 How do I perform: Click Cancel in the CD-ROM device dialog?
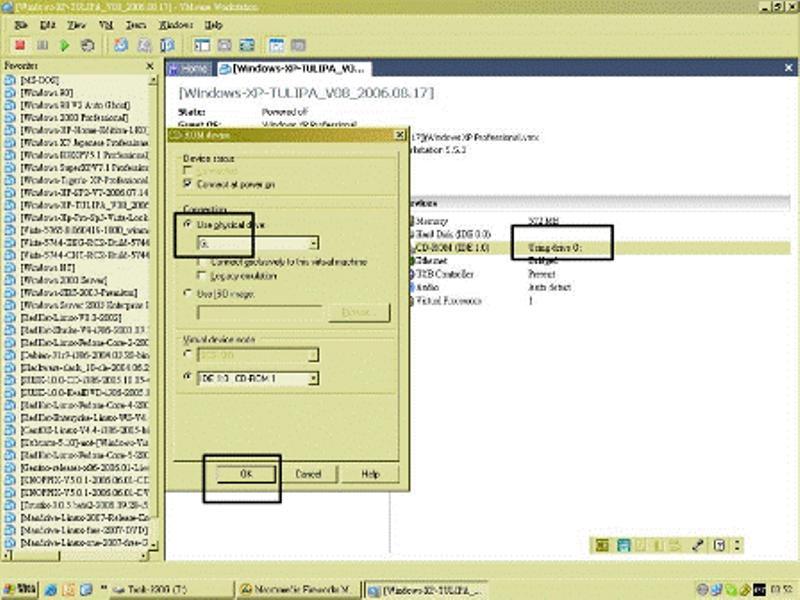[x=309, y=474]
